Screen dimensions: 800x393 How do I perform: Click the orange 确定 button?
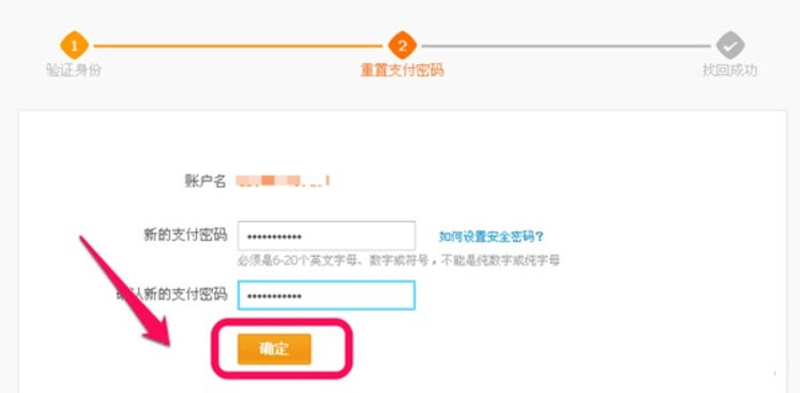pos(274,349)
